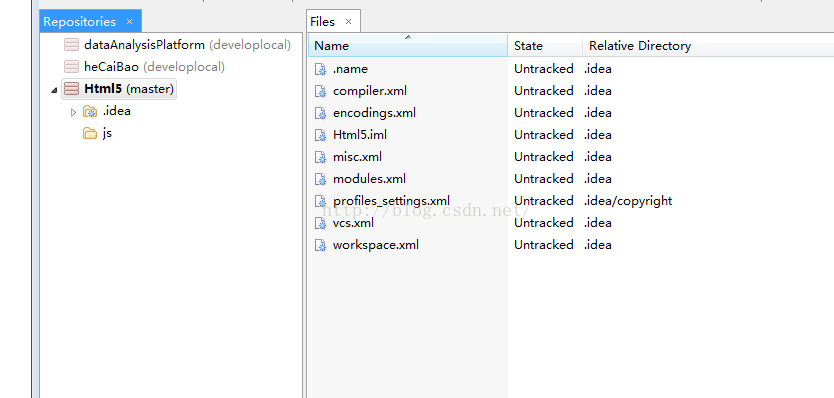Screen dimensions: 834x398
Task: Click the file icon beside profiles_settings.xml
Action: click(x=320, y=201)
